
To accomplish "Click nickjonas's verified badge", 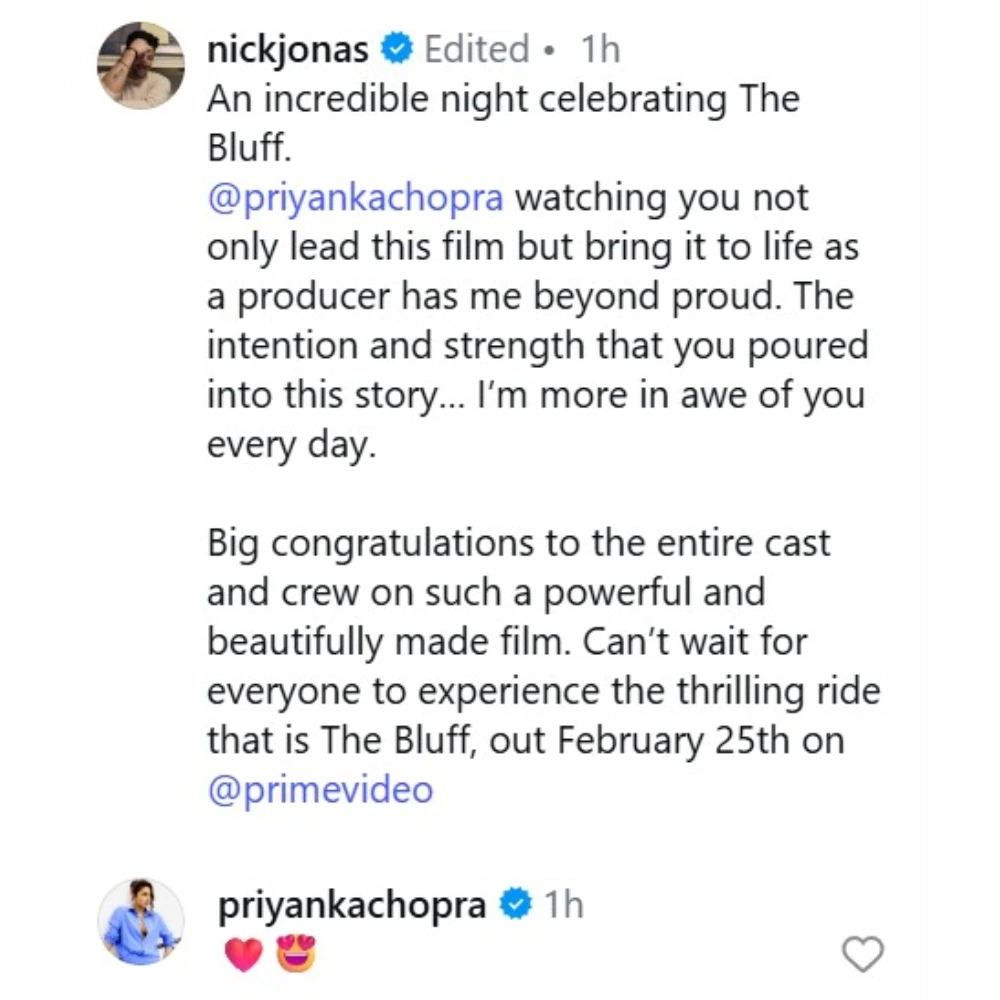I will tap(397, 48).
